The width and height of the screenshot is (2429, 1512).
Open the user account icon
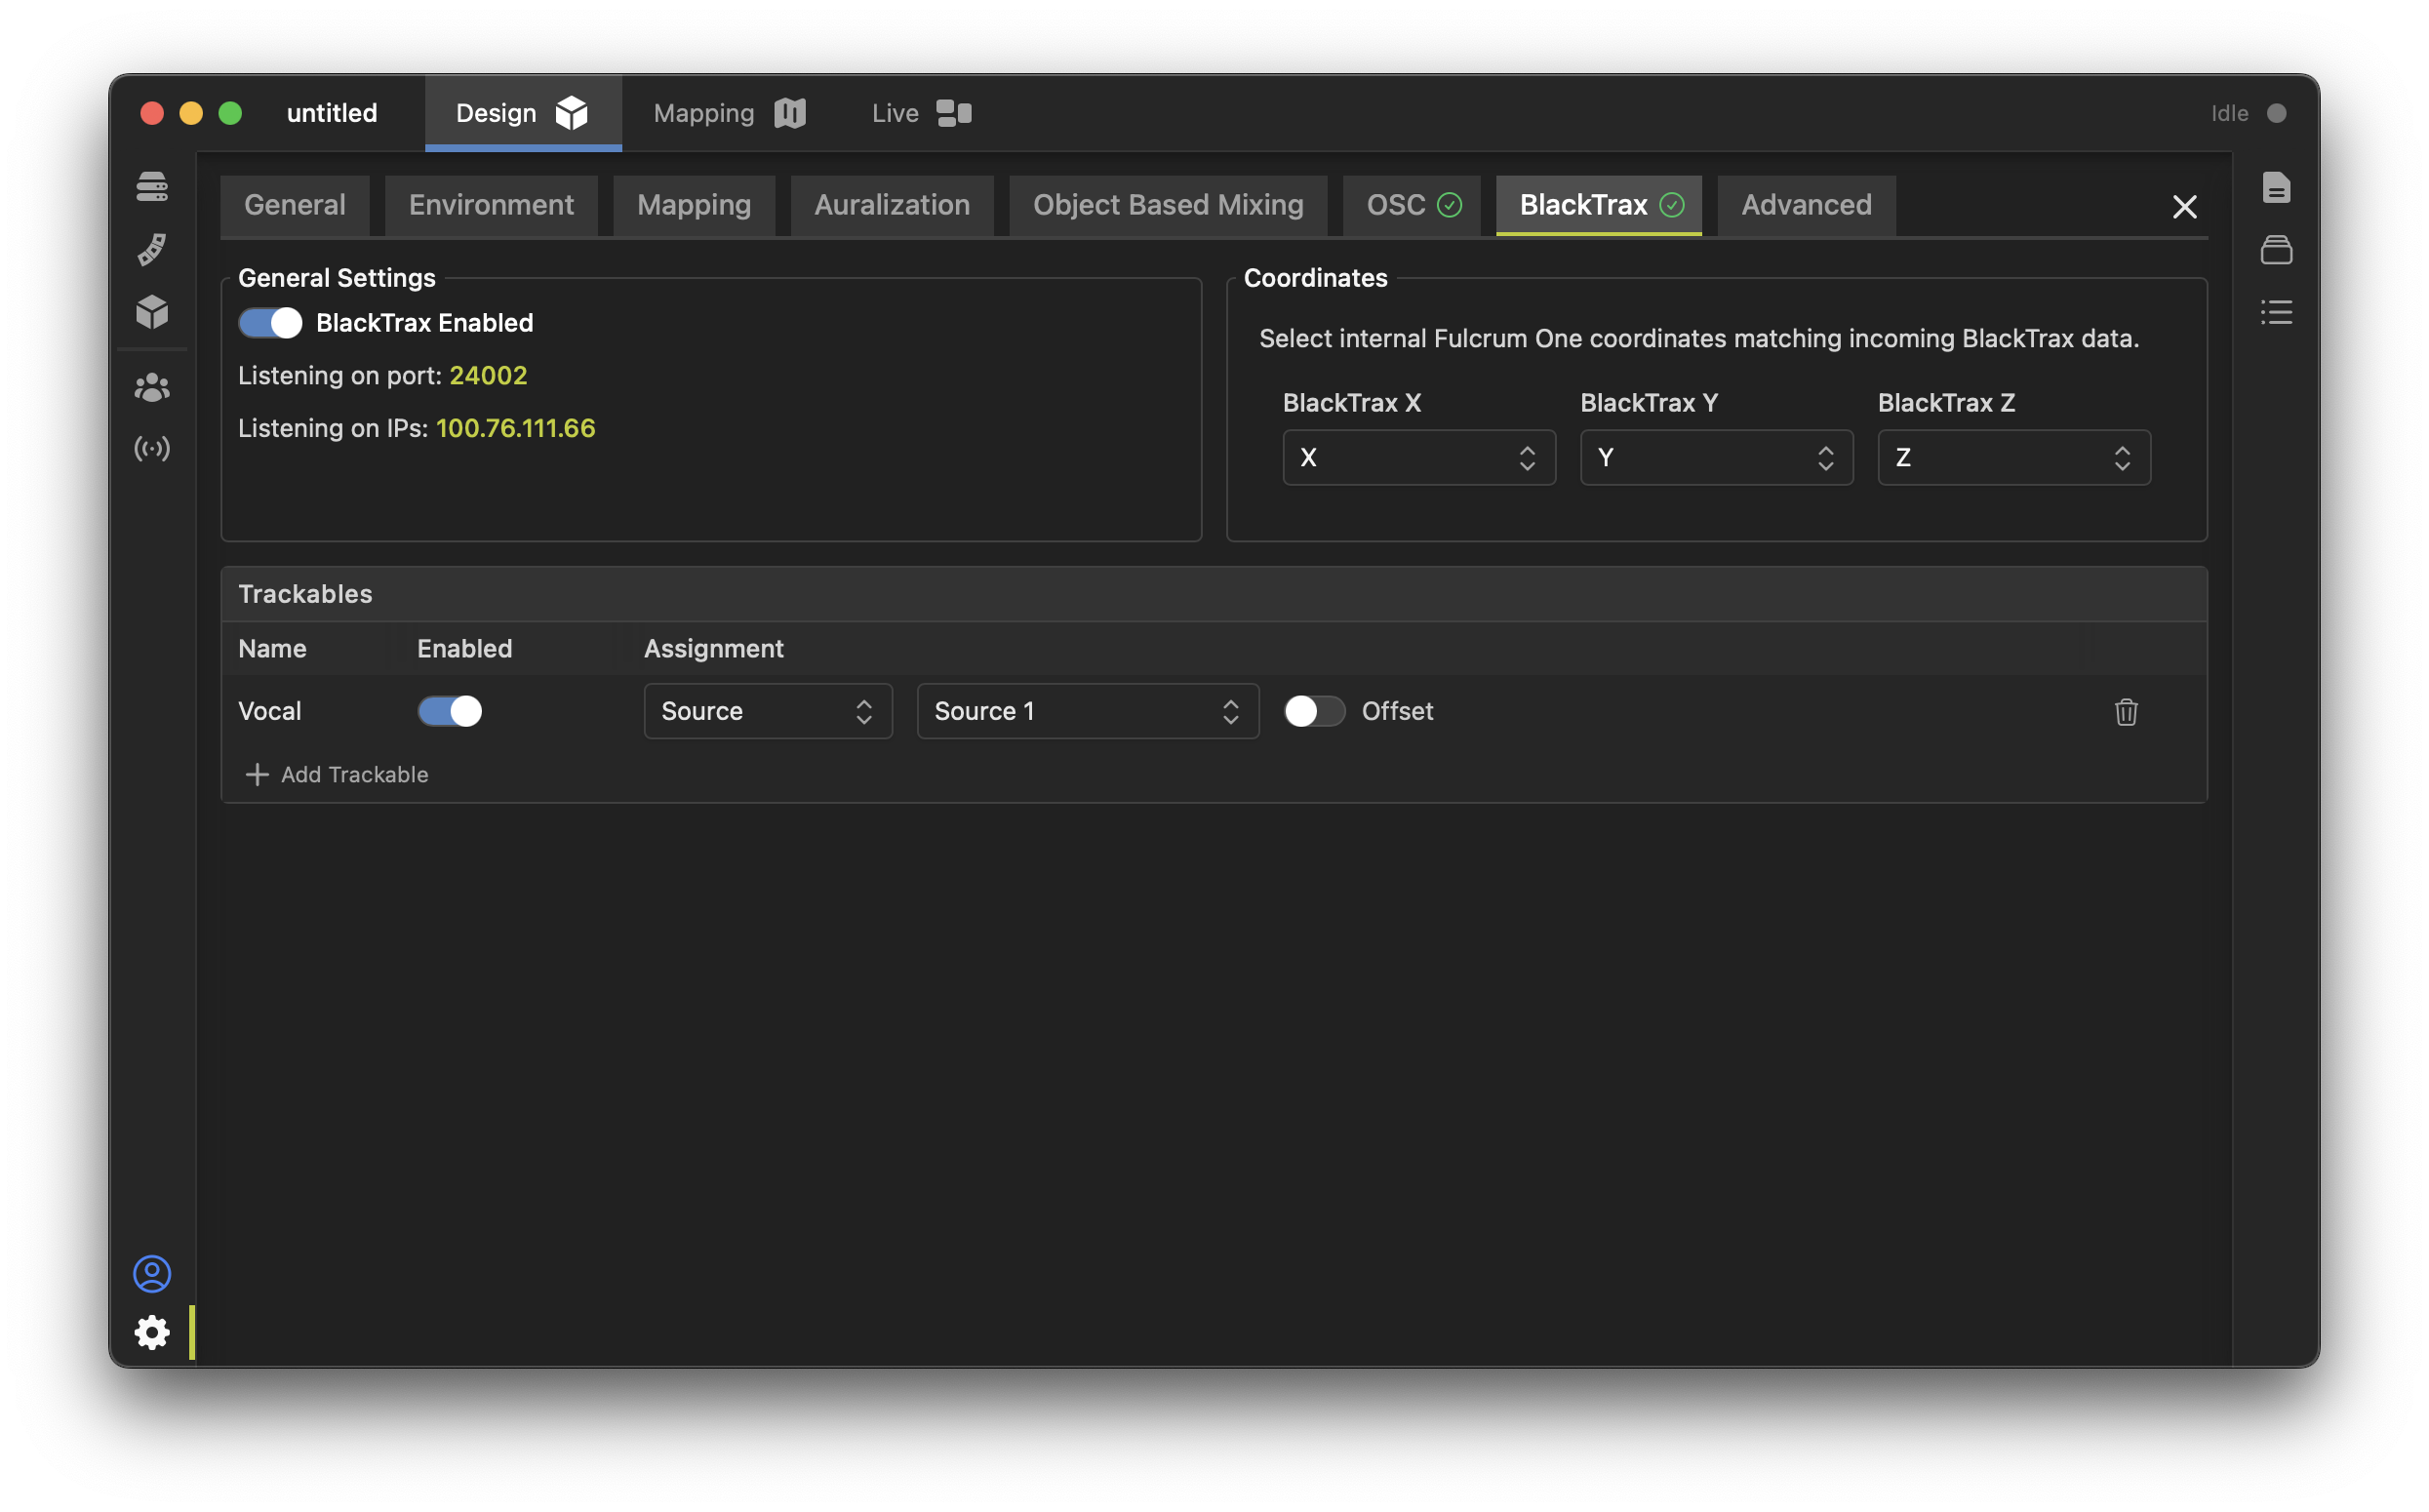pyautogui.click(x=152, y=1273)
